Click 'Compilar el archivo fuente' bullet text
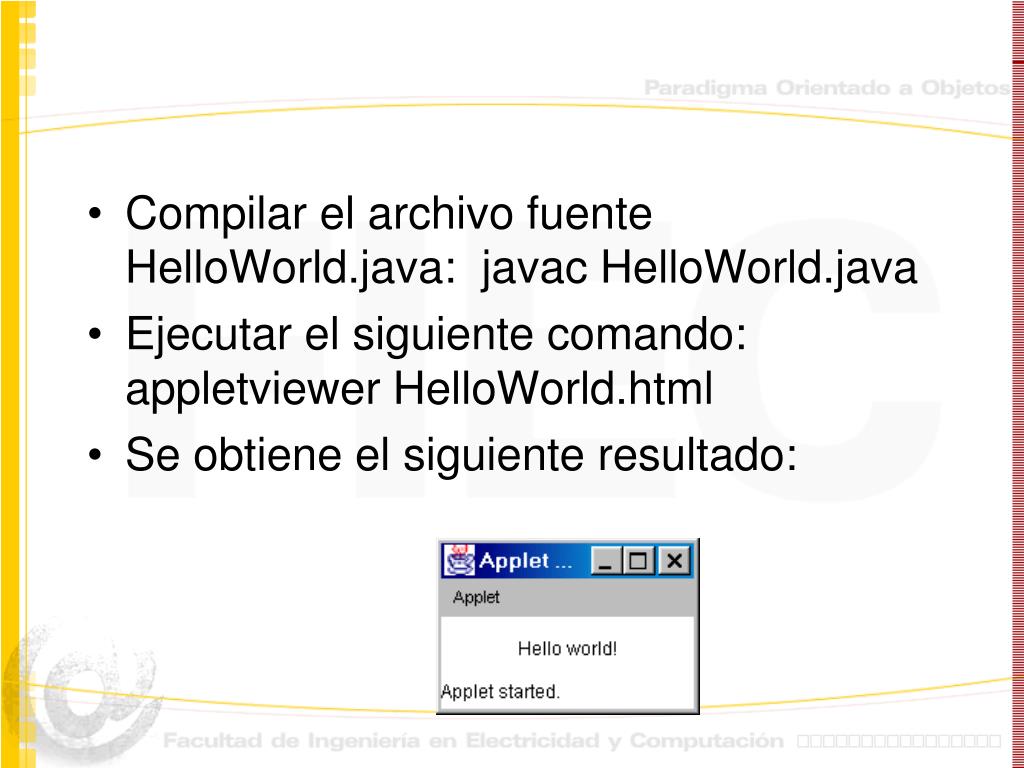Viewport: 1024px width, 768px height. (x=389, y=213)
